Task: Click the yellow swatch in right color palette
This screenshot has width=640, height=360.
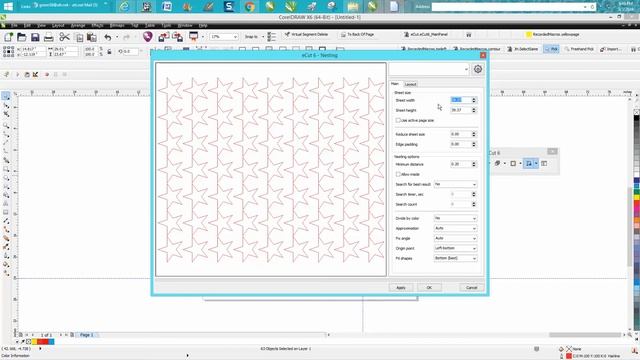Action: click(636, 198)
